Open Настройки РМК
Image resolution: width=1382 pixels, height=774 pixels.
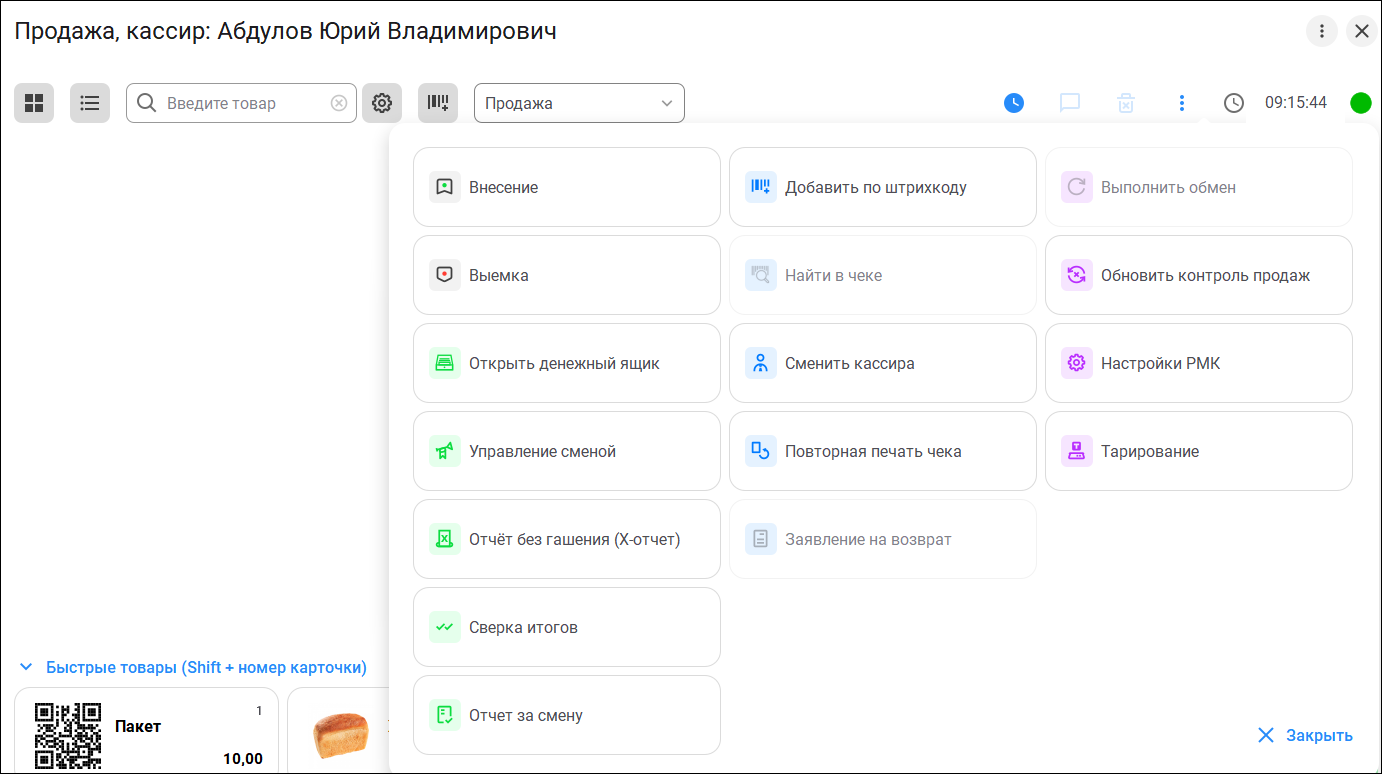tap(1198, 363)
